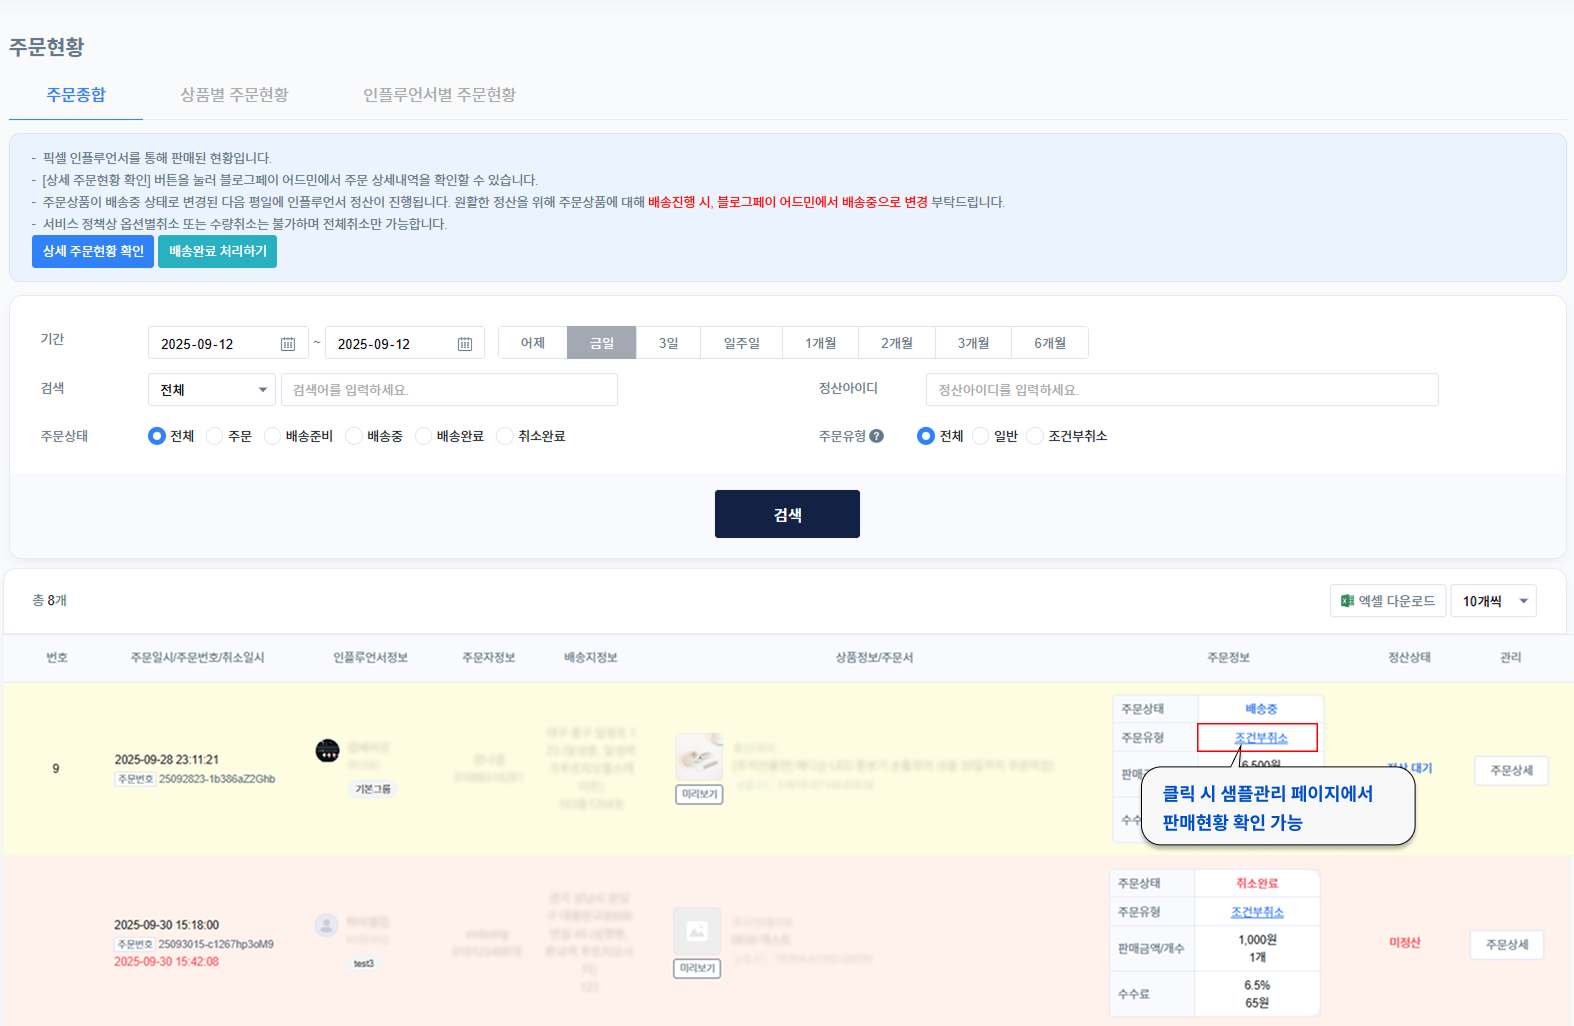Expand the 전체 search category dropdown
The width and height of the screenshot is (1574, 1026).
211,390
